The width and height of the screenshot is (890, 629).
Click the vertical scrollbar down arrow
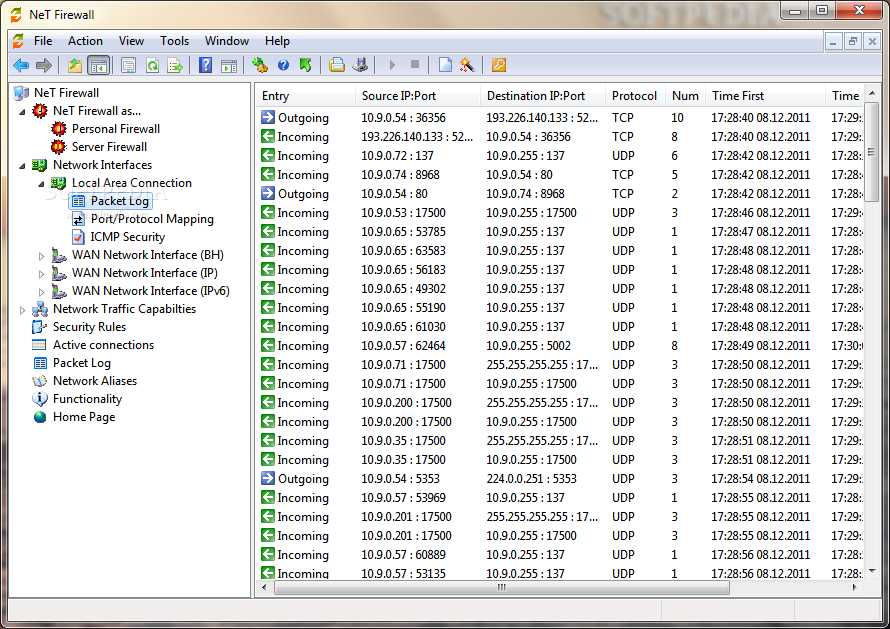pyautogui.click(x=872, y=571)
